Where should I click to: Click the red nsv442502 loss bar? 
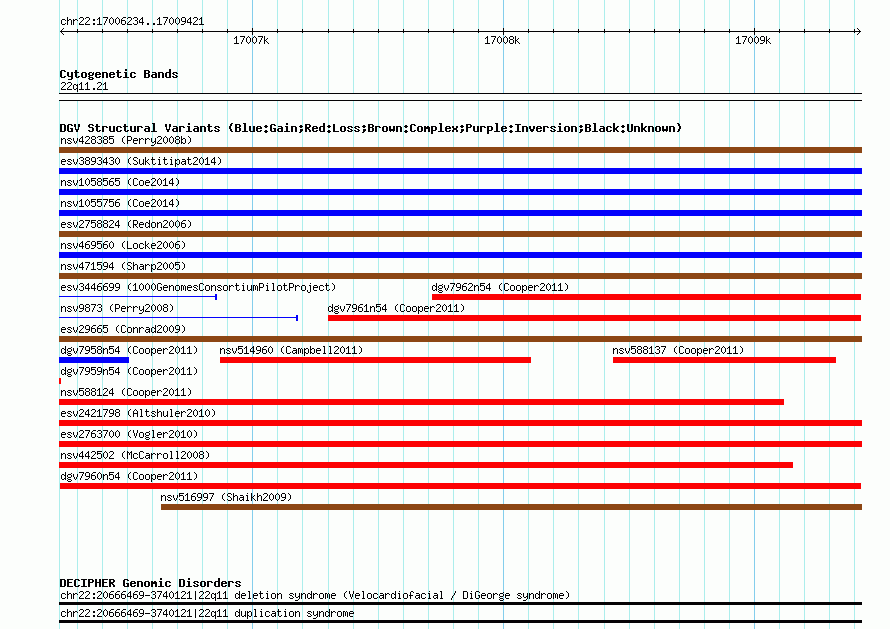point(426,465)
